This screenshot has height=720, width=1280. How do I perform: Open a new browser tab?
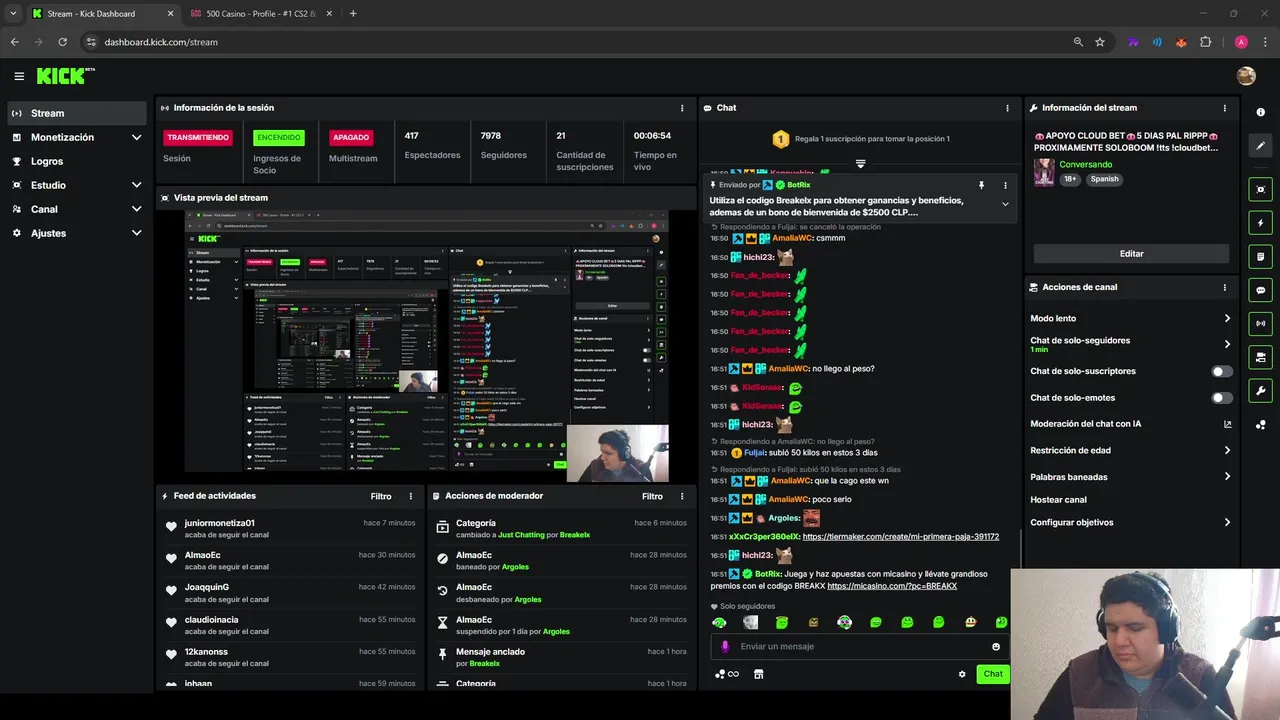(353, 14)
